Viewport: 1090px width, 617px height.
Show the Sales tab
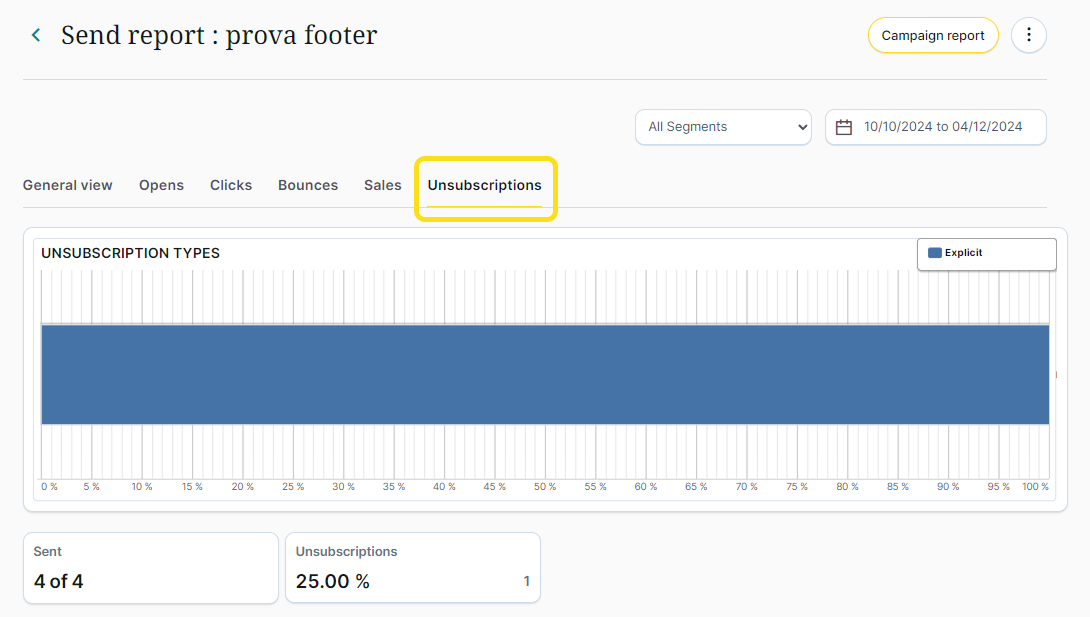383,185
